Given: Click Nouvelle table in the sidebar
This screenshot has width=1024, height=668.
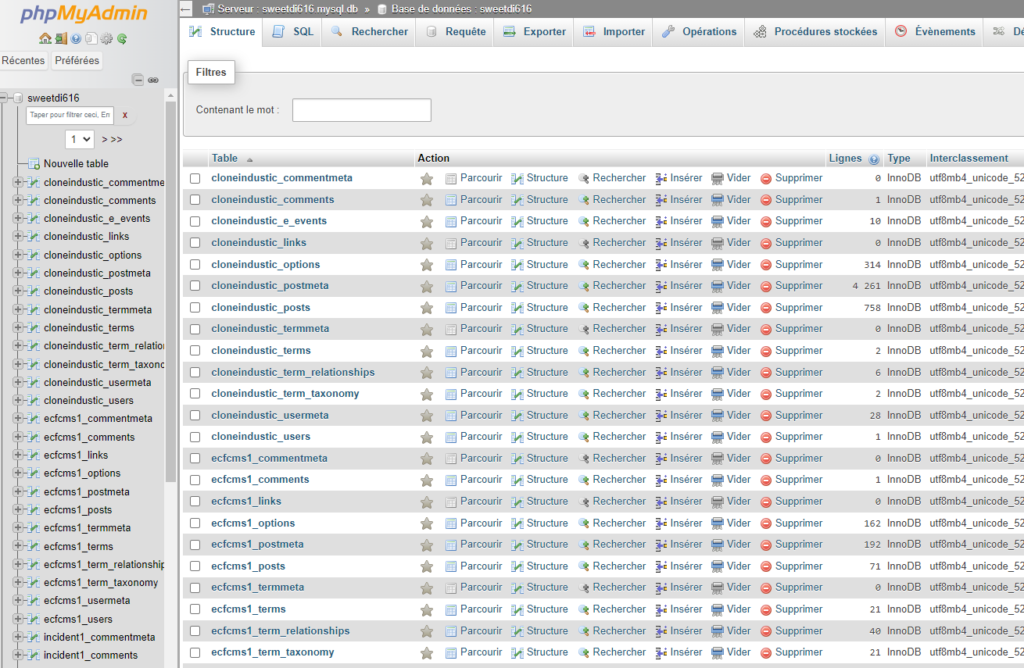Looking at the screenshot, I should click(x=76, y=164).
